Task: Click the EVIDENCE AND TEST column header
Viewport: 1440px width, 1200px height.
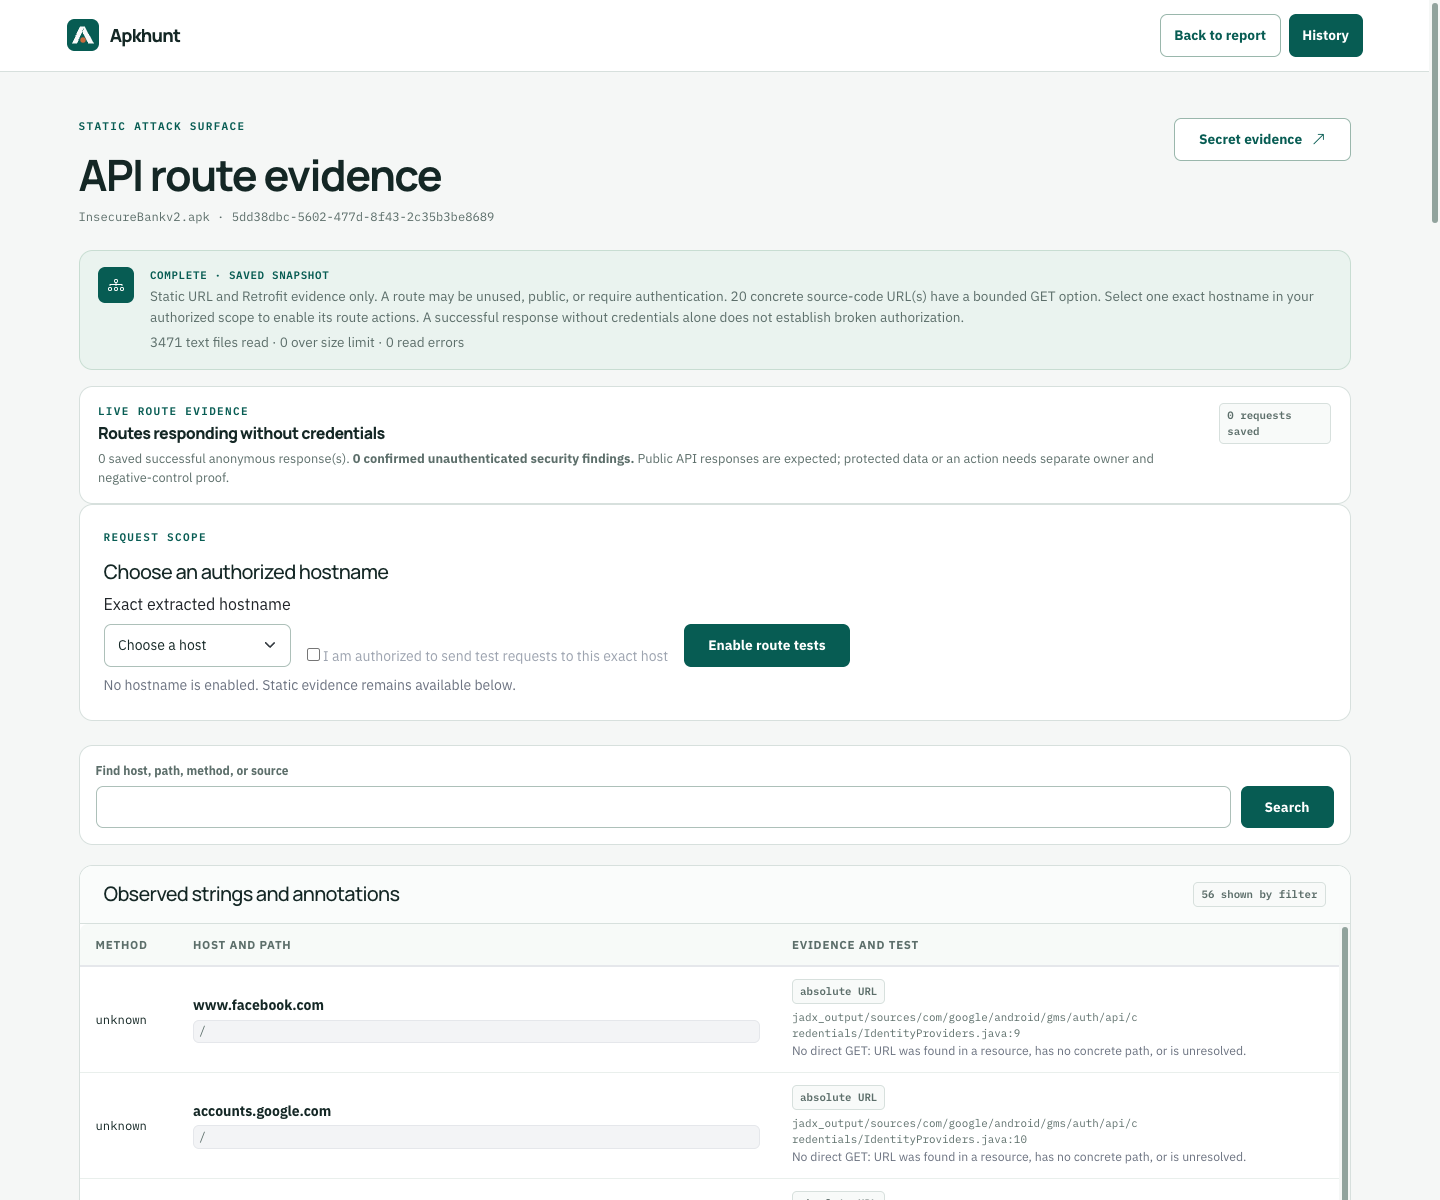Action: 855,945
